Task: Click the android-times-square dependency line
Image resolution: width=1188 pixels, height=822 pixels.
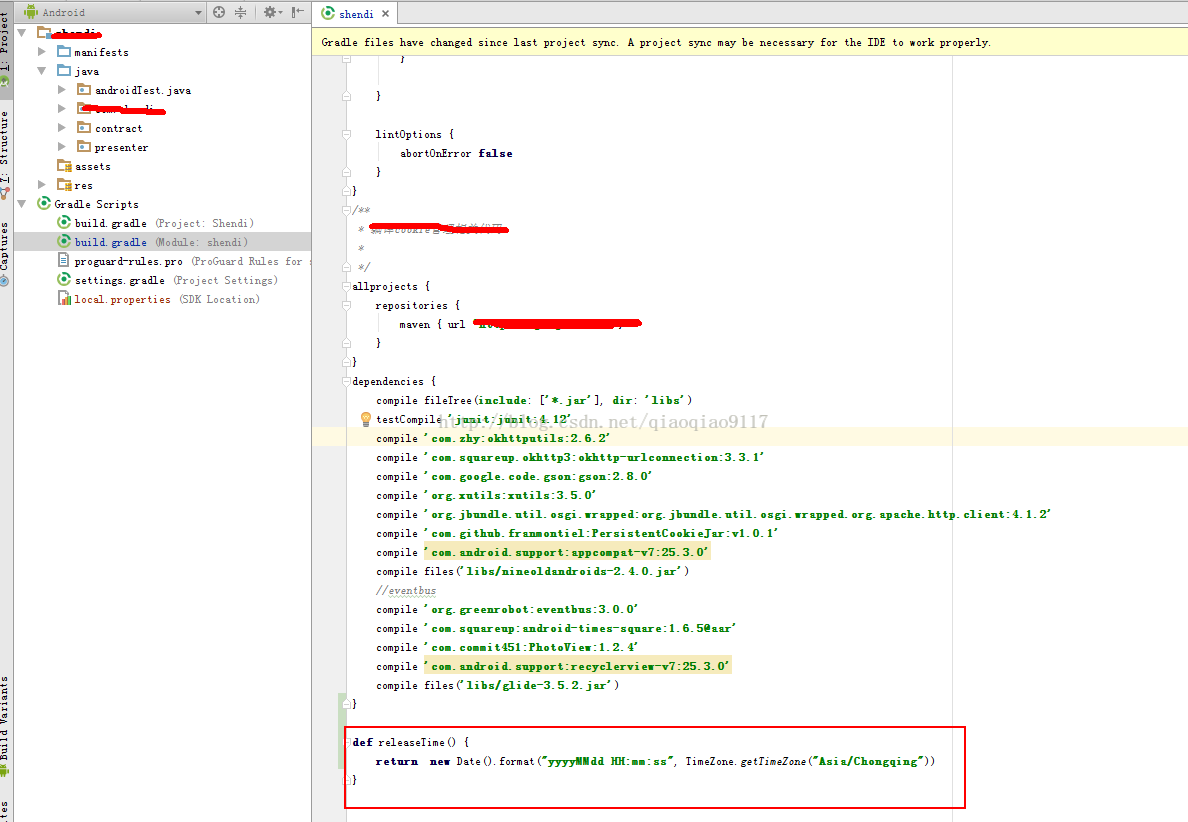Action: tap(556, 629)
